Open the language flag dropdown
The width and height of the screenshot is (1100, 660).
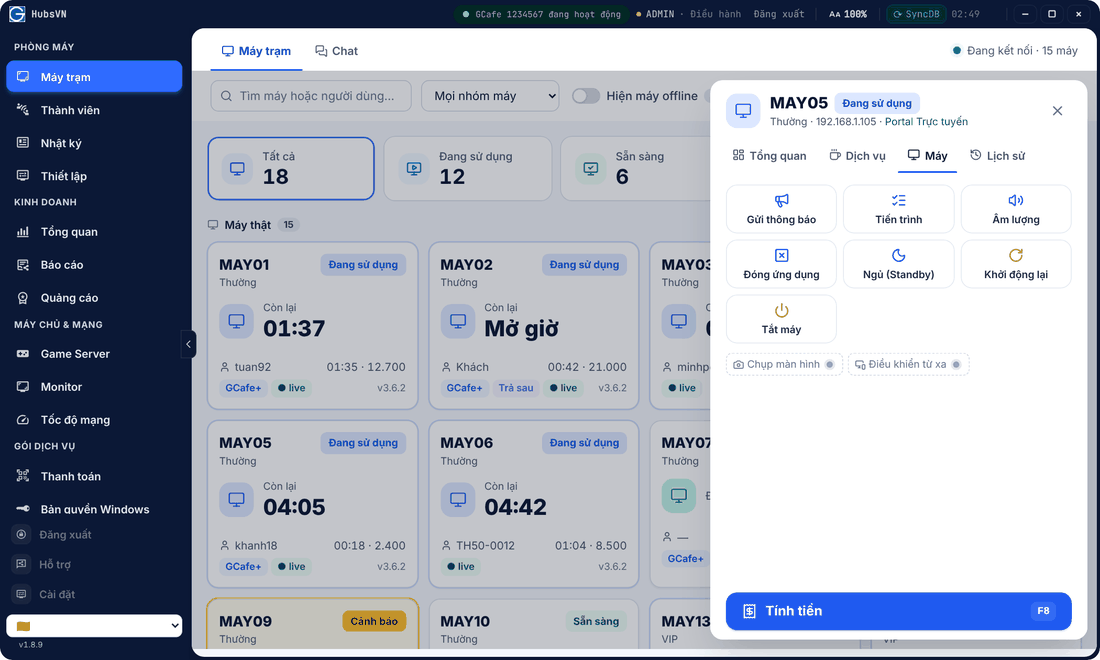point(94,626)
